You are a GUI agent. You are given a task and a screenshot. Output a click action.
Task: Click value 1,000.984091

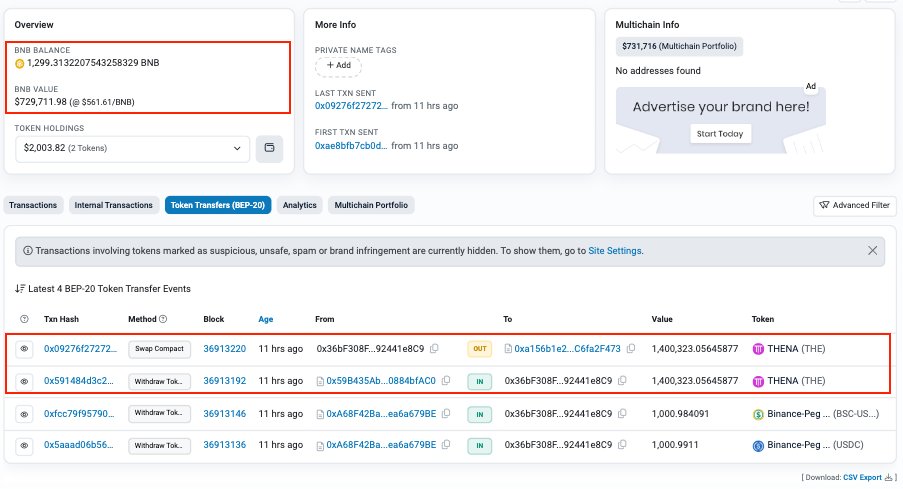tap(680, 414)
